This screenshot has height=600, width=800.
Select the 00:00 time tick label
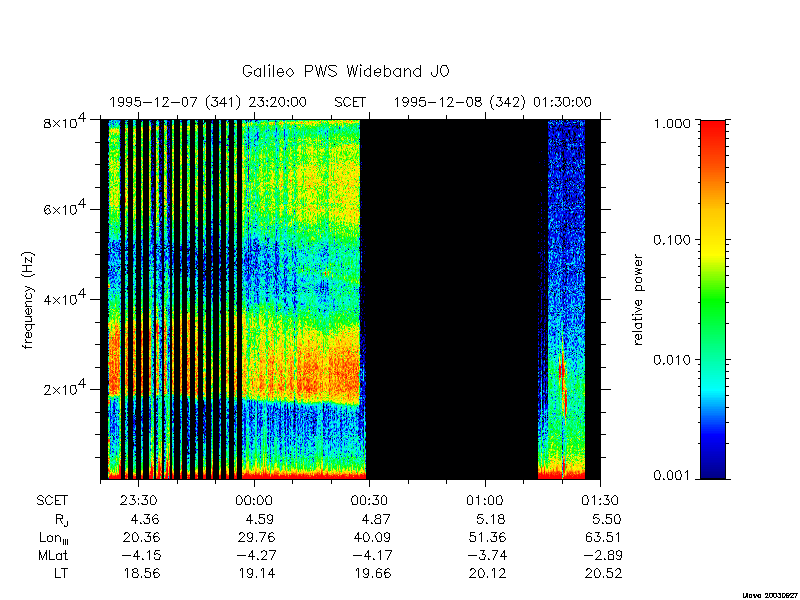254,501
